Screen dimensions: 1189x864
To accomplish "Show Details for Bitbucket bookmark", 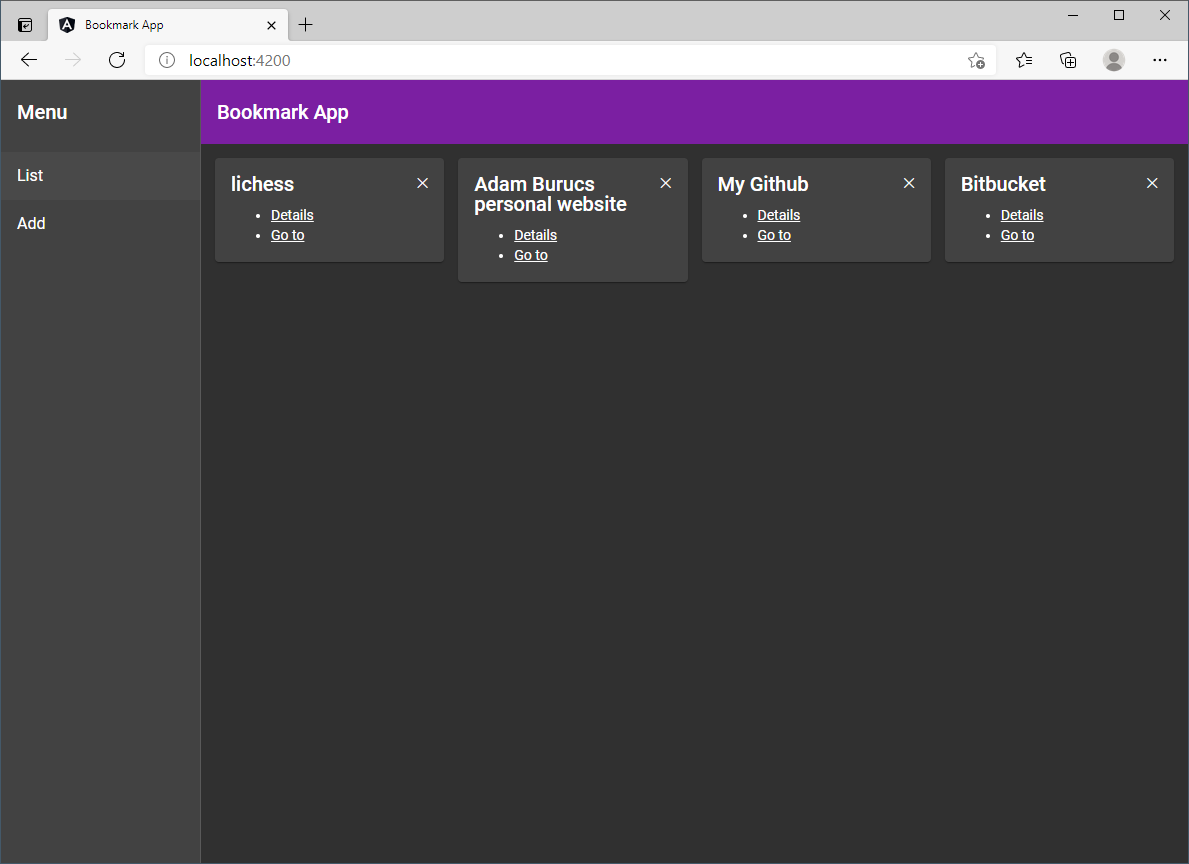I will coord(1022,215).
